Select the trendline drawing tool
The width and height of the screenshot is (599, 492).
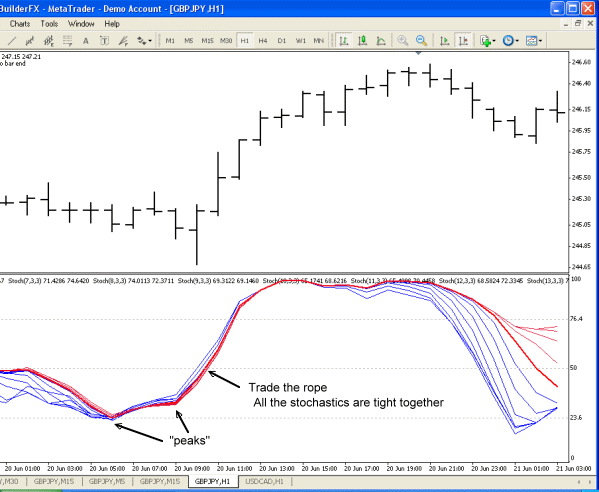(12, 40)
